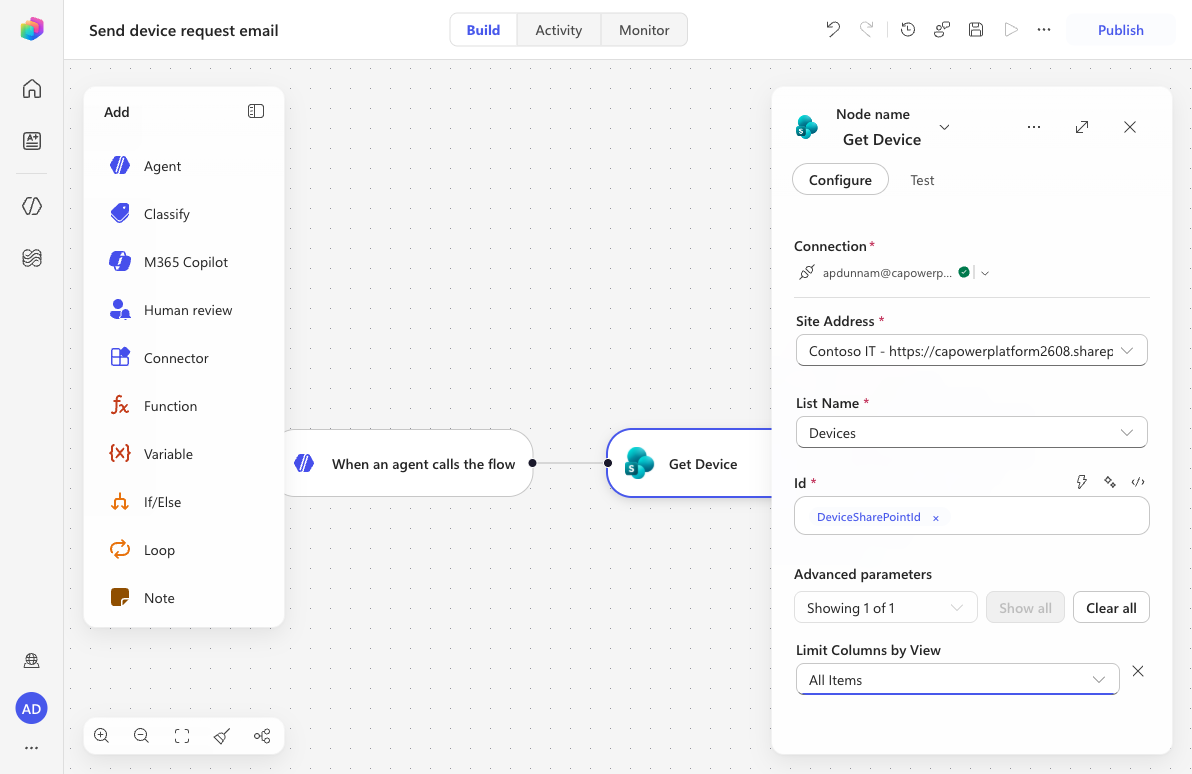The image size is (1192, 774).
Task: Add an M365 Copilot node
Action: [184, 262]
